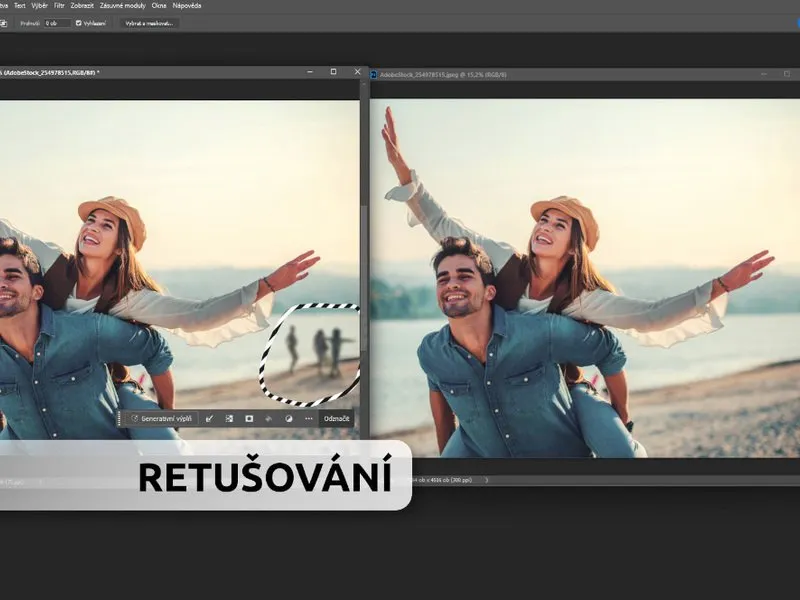Screen dimensions: 800x600
Task: Open the three-dots more options in contextual bar
Action: coord(309,418)
